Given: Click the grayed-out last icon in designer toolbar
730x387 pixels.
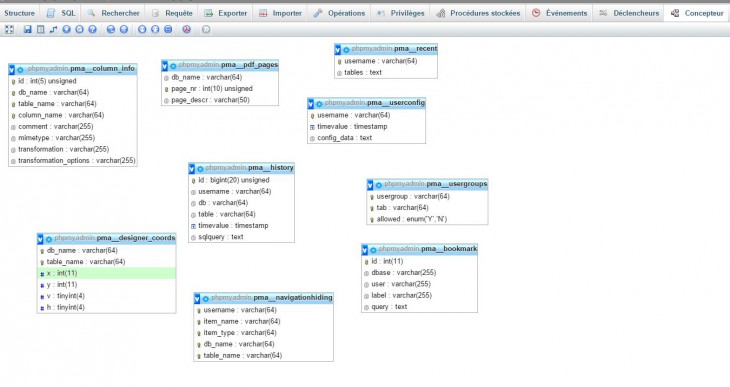Looking at the screenshot, I should click(x=206, y=29).
